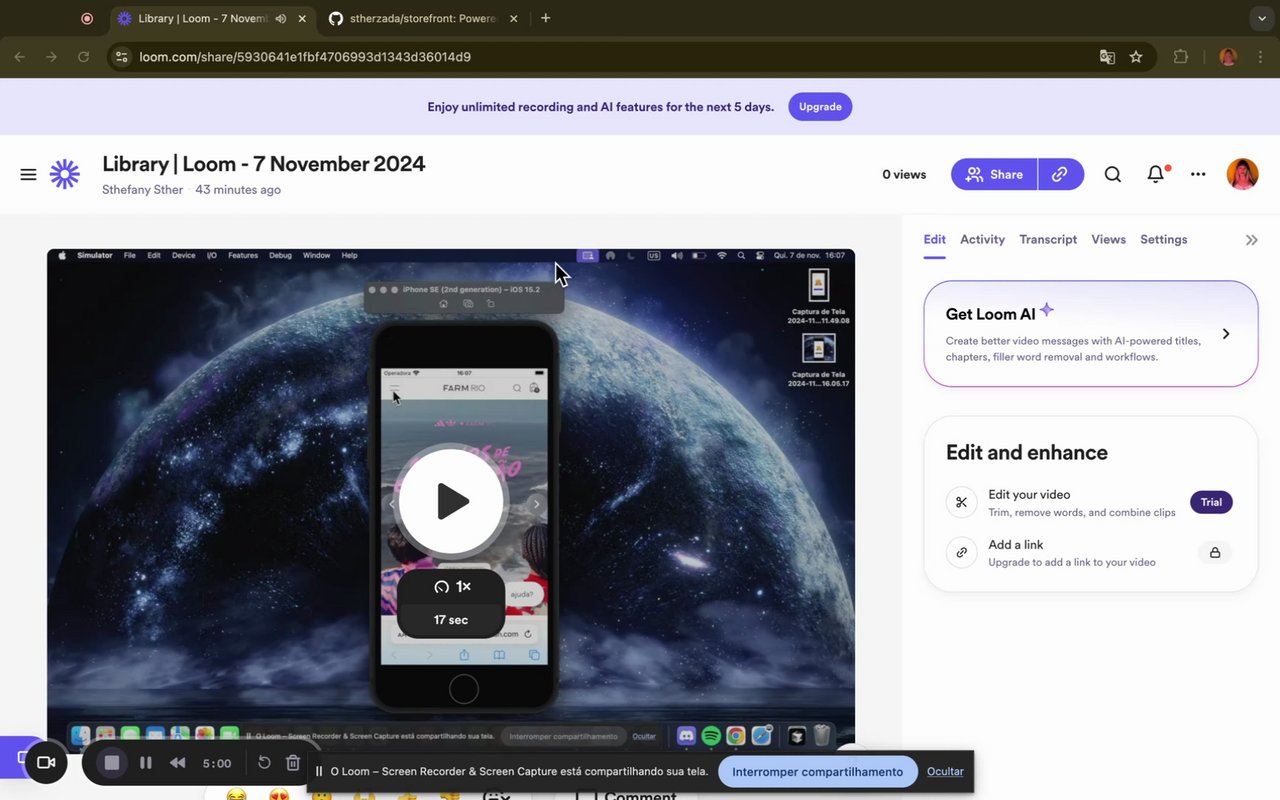View site information for loom.com
This screenshot has width=1280, height=800.
click(122, 57)
